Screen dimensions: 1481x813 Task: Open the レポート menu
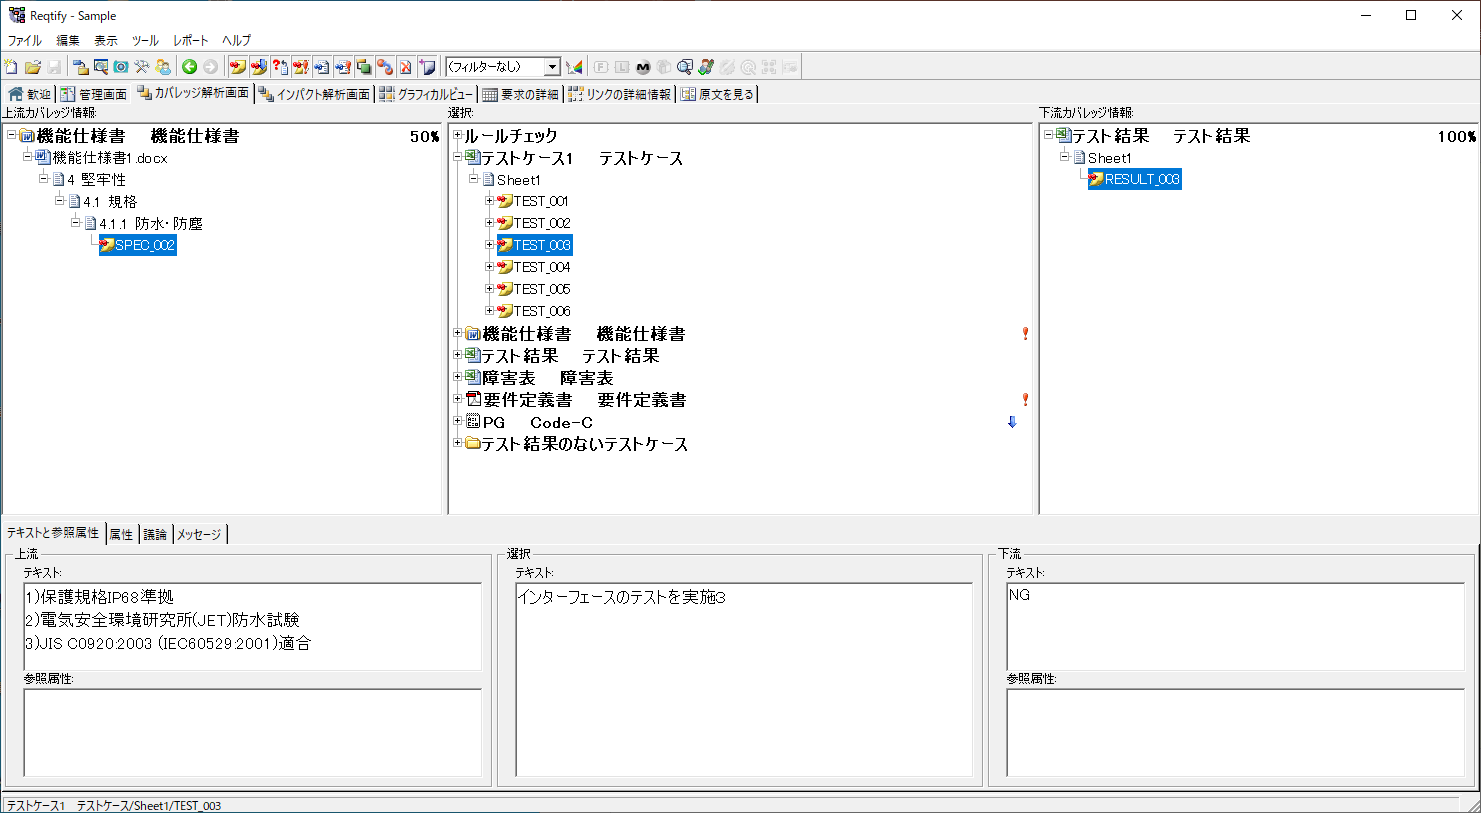190,40
